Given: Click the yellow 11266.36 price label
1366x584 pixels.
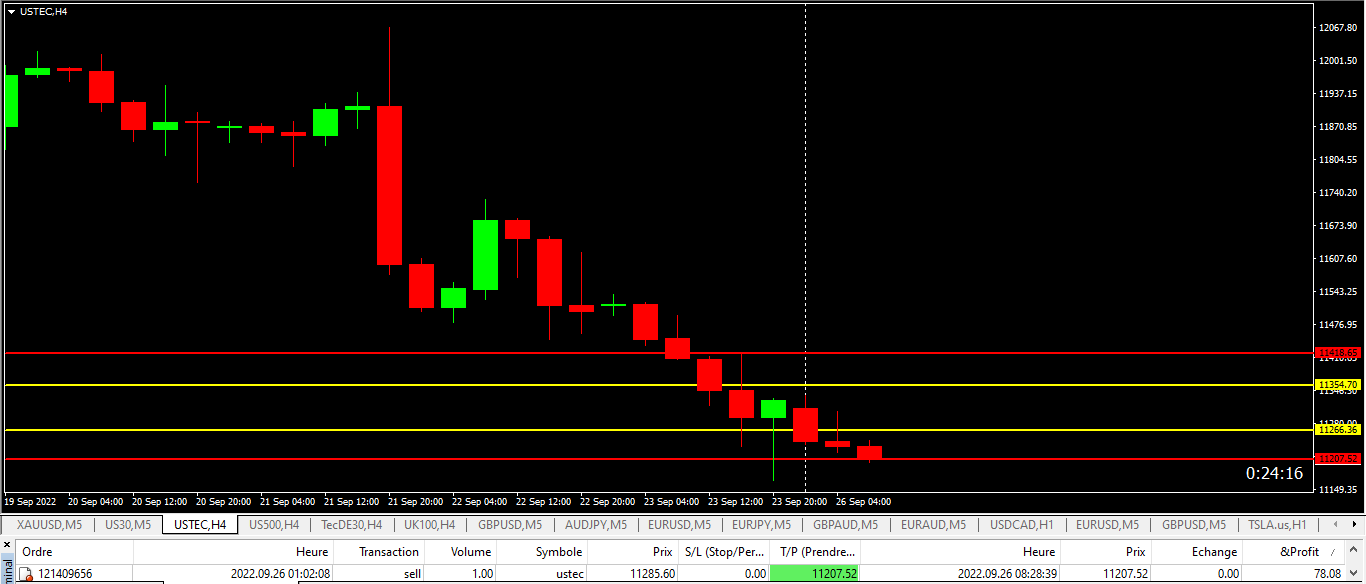Looking at the screenshot, I should pos(1337,430).
